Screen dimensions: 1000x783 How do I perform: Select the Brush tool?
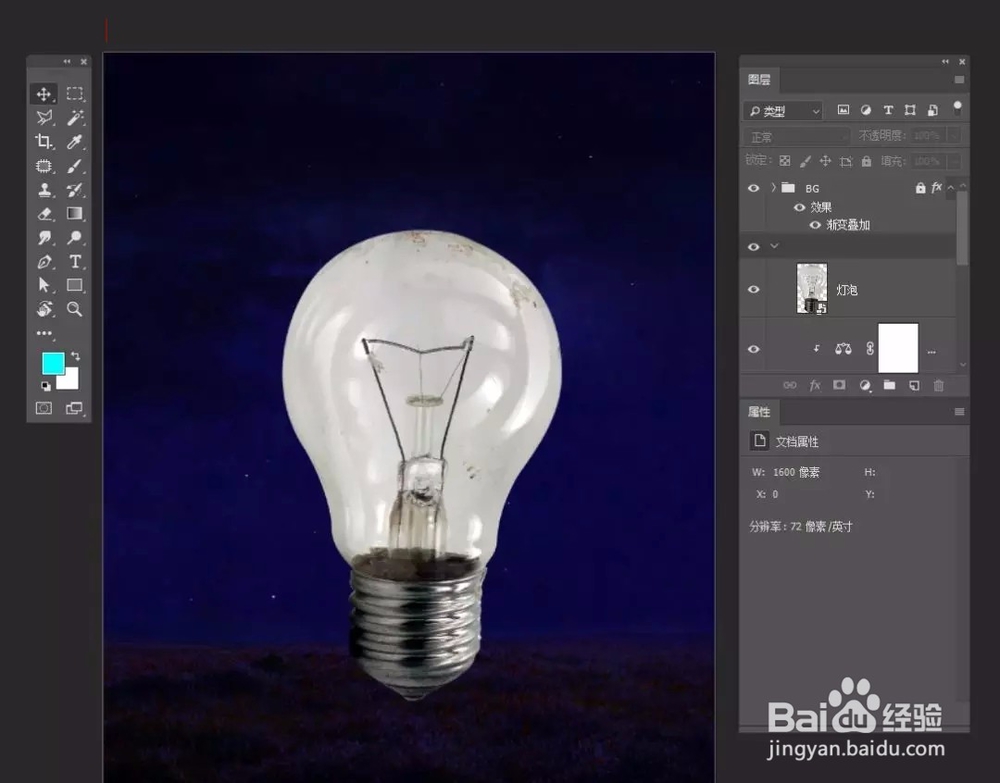[75, 166]
